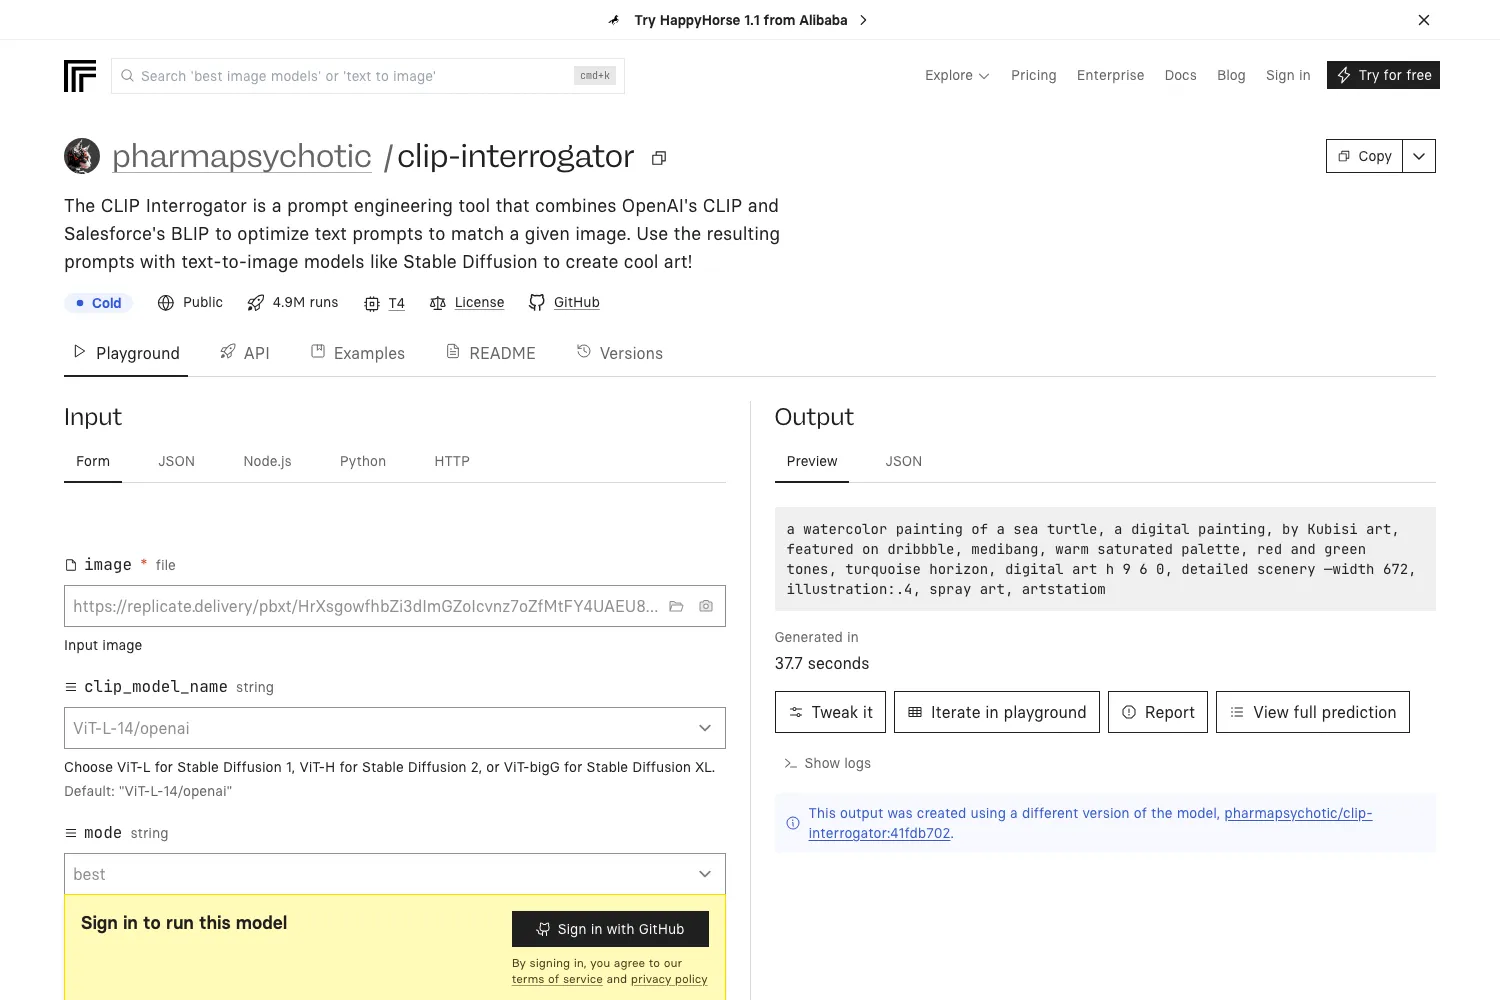The height and width of the screenshot is (1000, 1500).
Task: Open the pharmapsychotic/clip-interrogator:41fdb702 version link
Action: 1090,823
